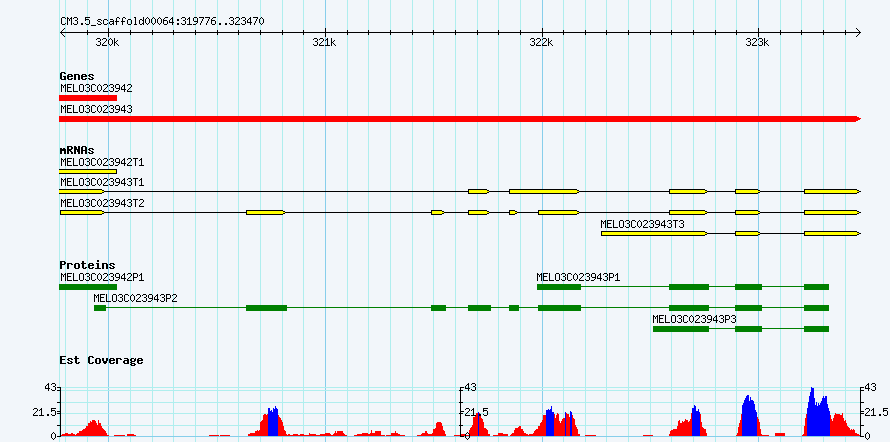Select the long red MELO3C023943 gene bar
This screenshot has height=442, width=890.
click(x=460, y=119)
